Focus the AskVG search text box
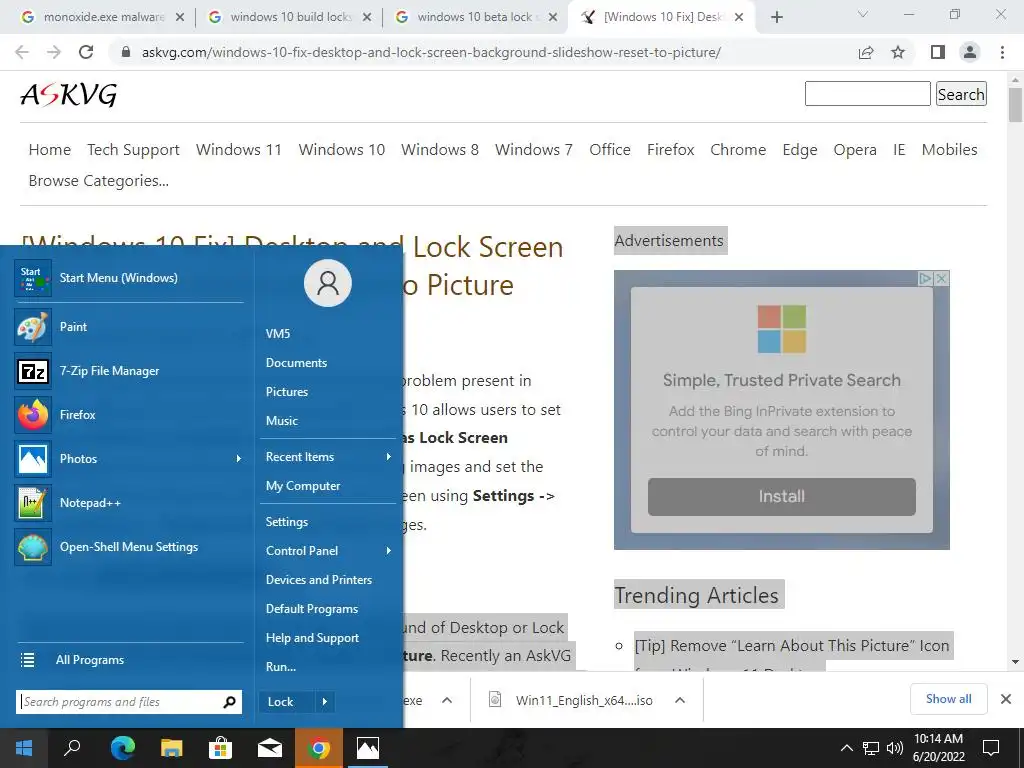 867,93
